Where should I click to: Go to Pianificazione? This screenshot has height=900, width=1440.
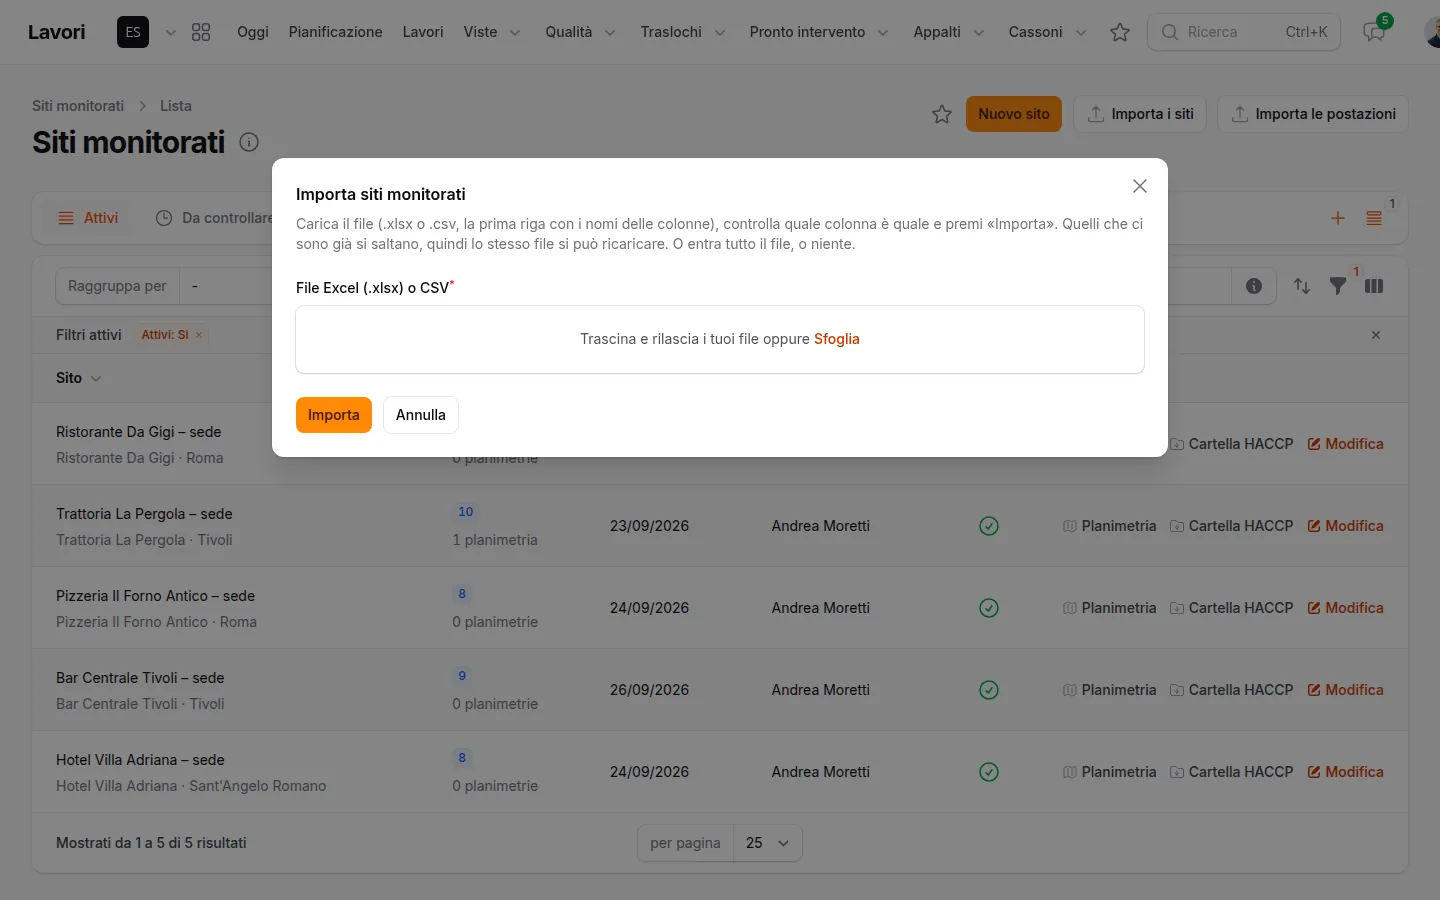pos(336,32)
